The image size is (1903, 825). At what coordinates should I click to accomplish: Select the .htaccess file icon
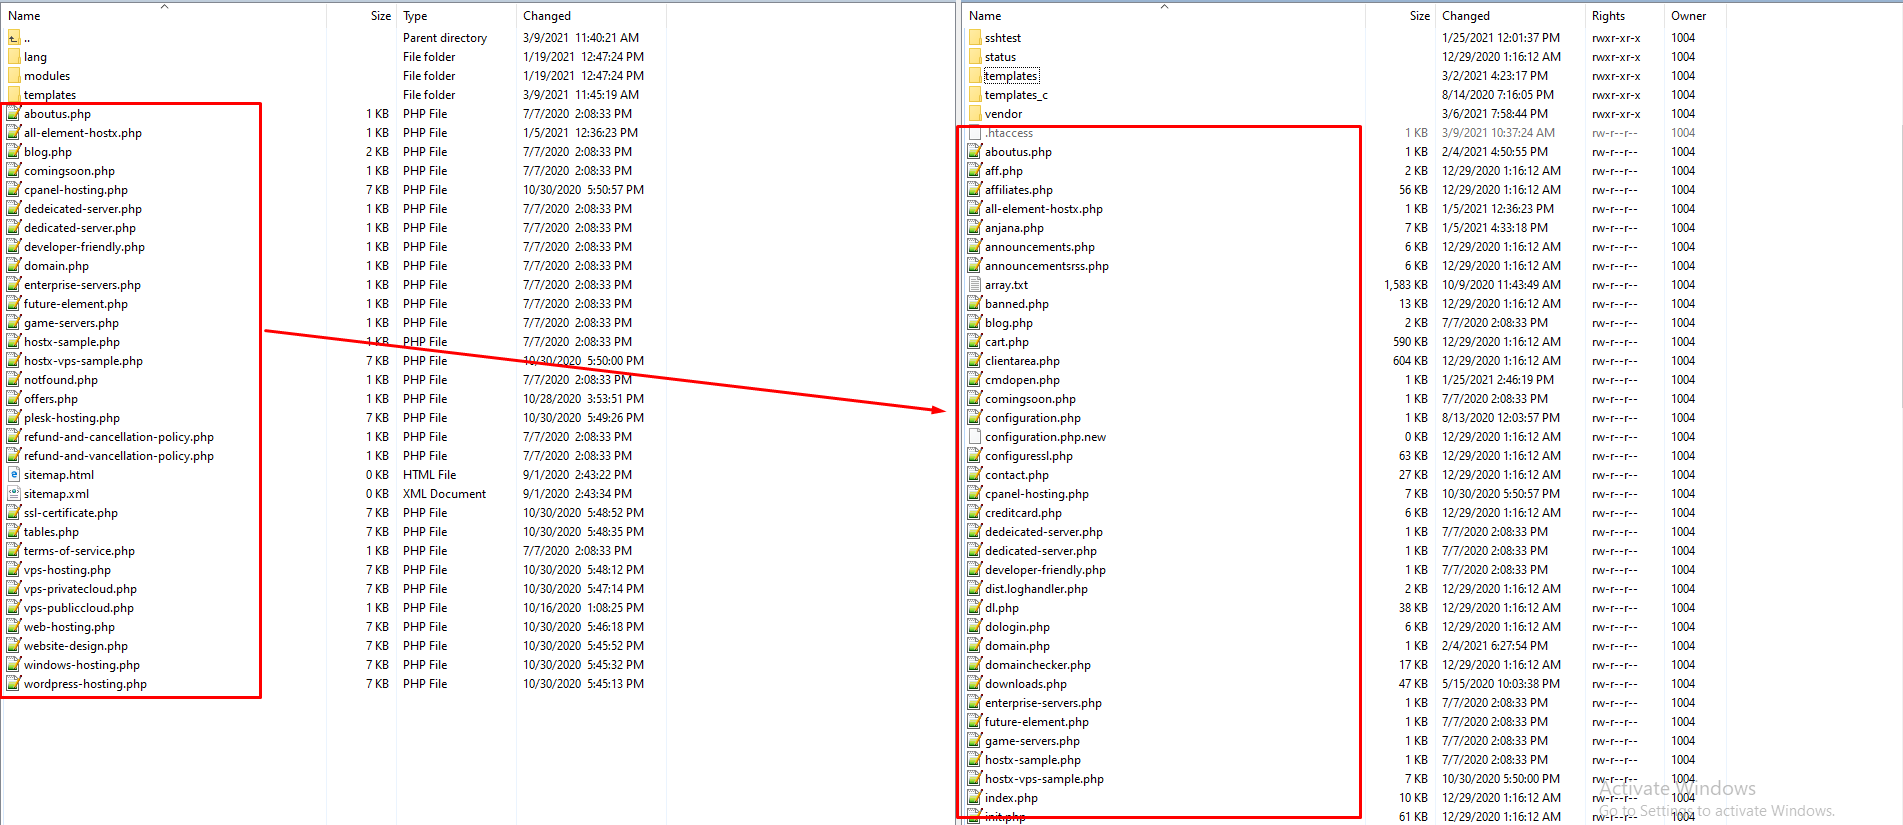tap(975, 133)
